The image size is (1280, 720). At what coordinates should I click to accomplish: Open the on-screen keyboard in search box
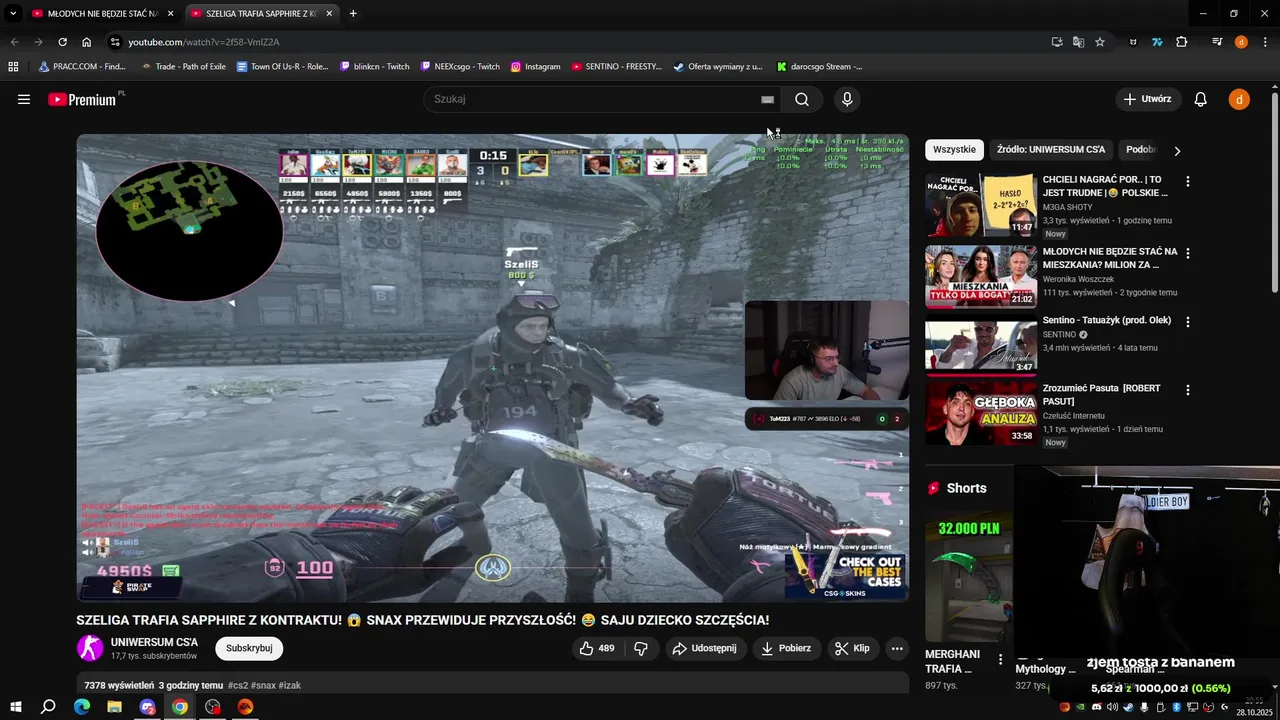(767, 99)
